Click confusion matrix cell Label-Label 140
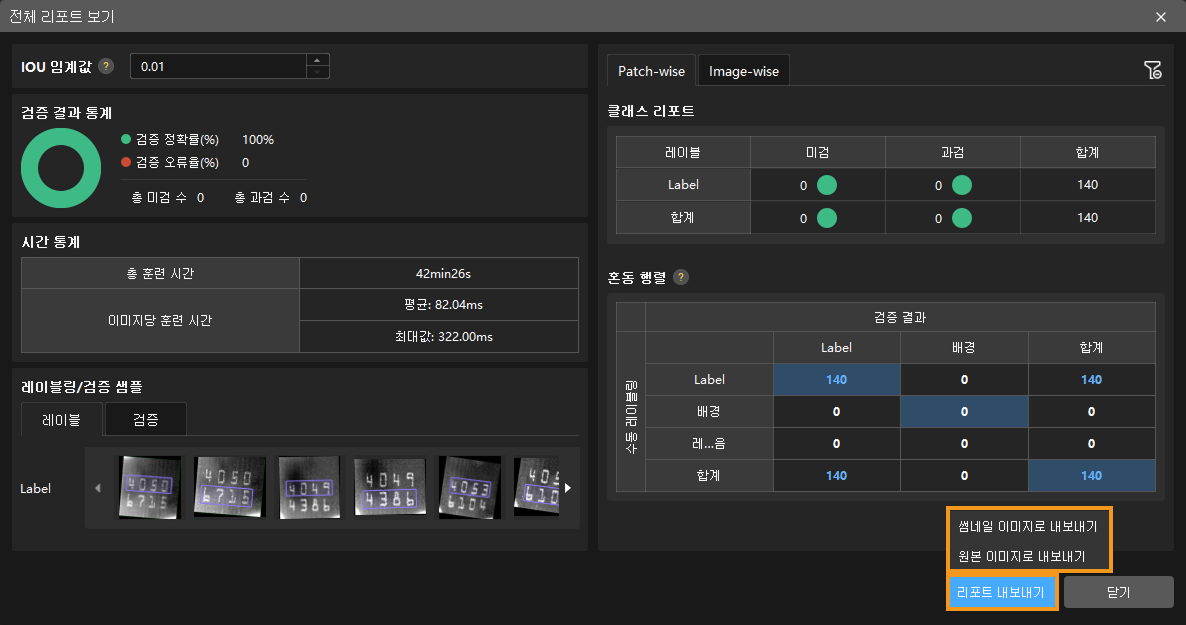This screenshot has height=625, width=1186. [837, 380]
